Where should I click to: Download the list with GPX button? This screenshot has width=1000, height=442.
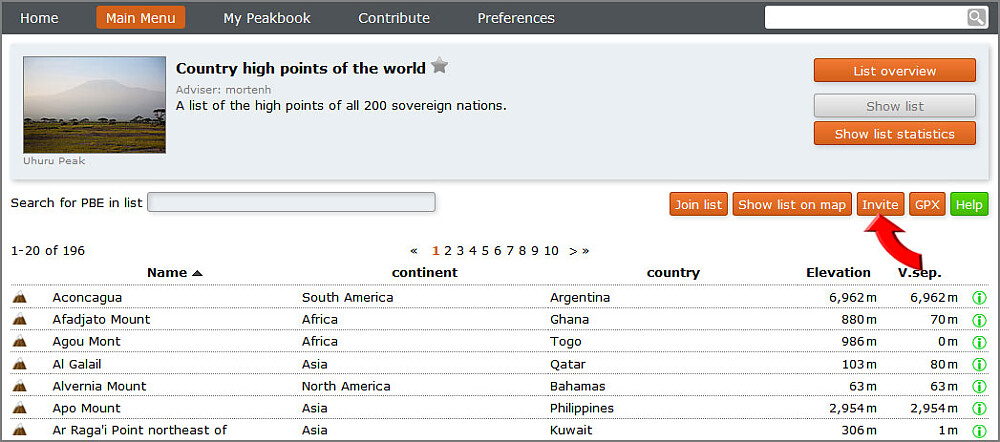(927, 205)
